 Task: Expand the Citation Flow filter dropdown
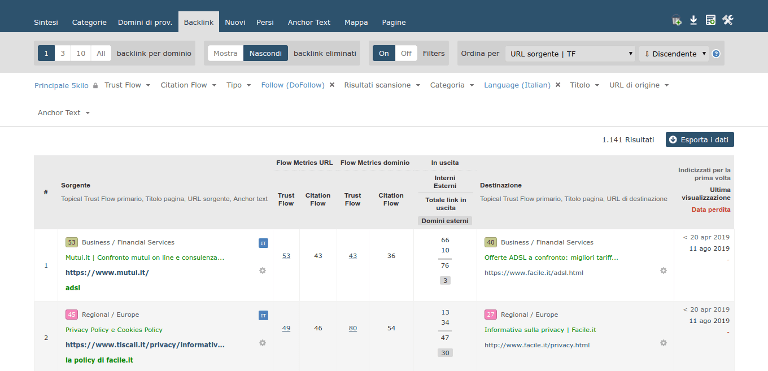[x=189, y=85]
